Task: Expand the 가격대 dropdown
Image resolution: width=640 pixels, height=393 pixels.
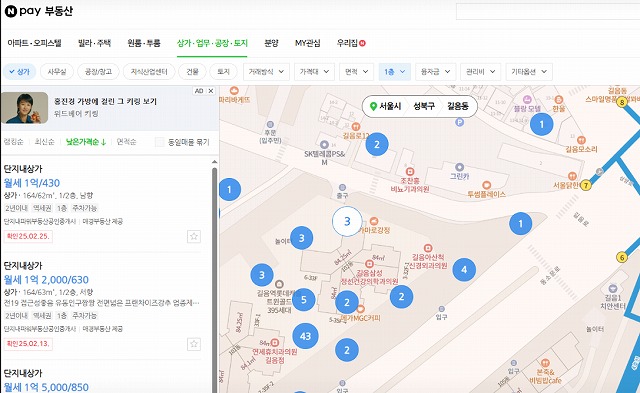Action: tap(314, 72)
